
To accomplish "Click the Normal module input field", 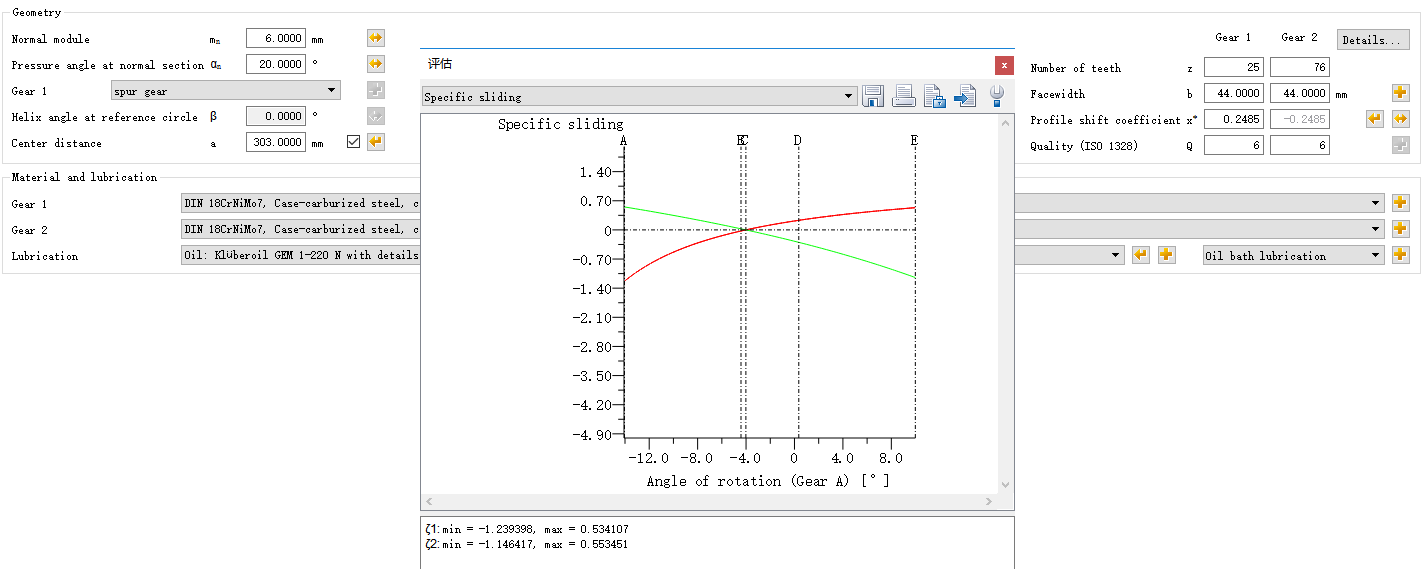I will pos(275,39).
